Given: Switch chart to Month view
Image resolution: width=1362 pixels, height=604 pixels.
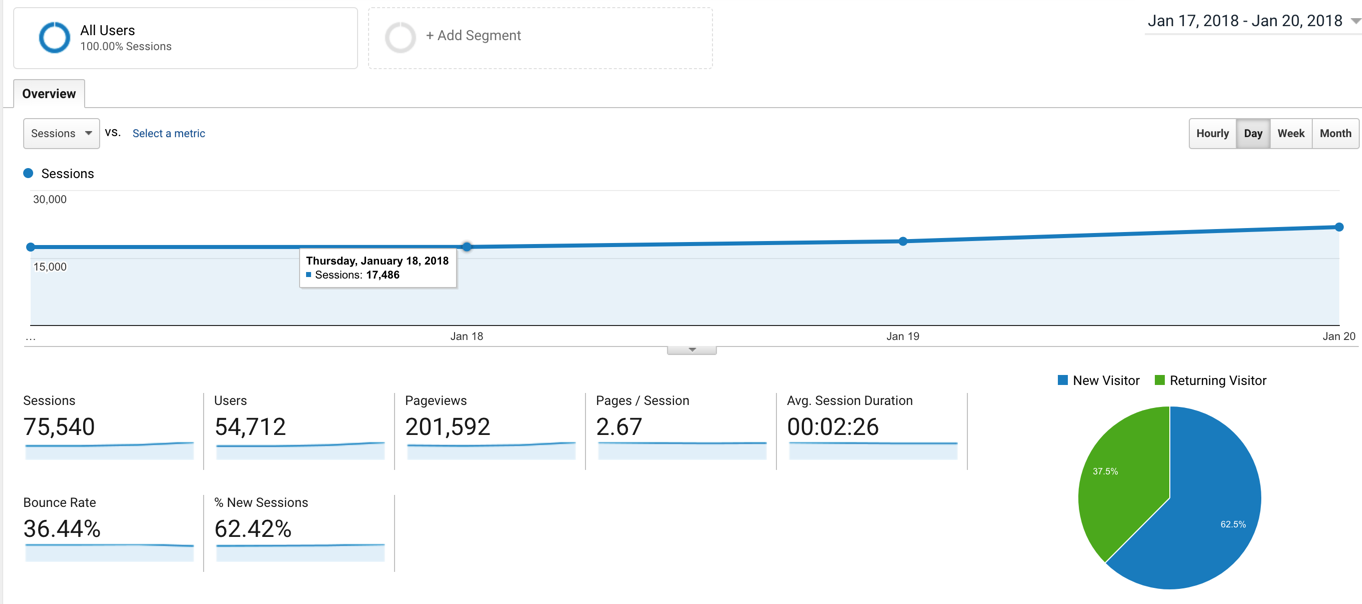Looking at the screenshot, I should click(x=1335, y=134).
